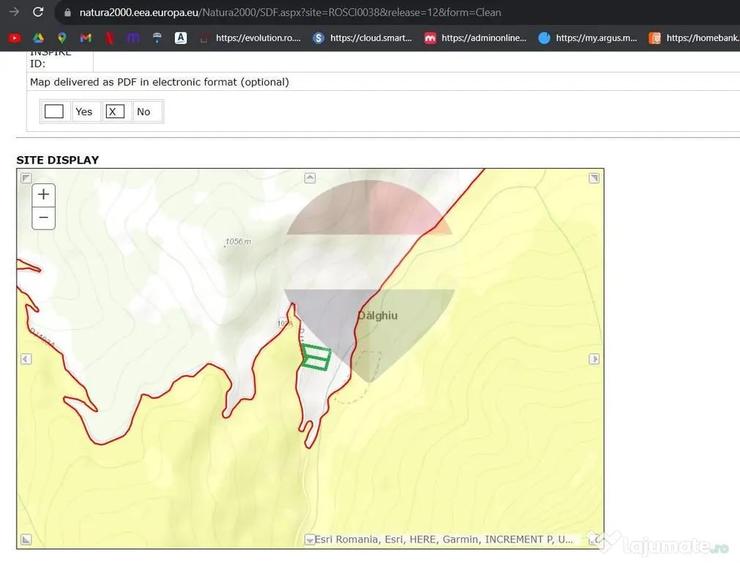Viewport: 740px width, 563px height.
Task: Open the evolution.ro bookmark
Action: point(250,38)
